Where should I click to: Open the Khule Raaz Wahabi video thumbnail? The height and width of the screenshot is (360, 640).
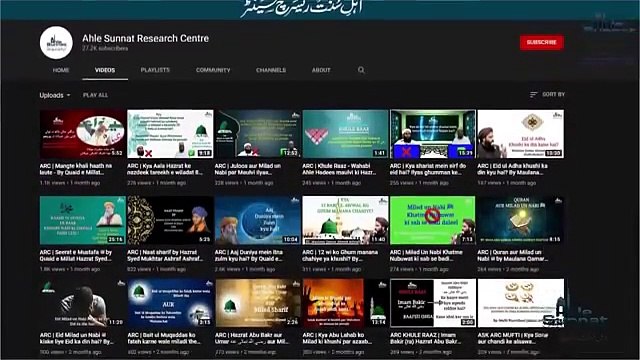345,134
